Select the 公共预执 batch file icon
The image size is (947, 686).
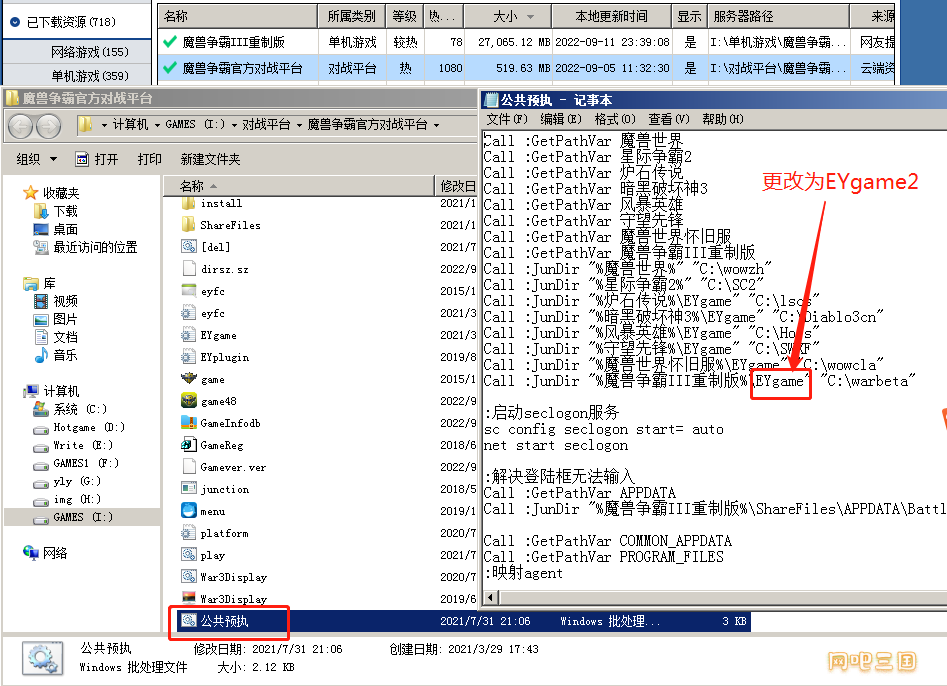pos(188,621)
